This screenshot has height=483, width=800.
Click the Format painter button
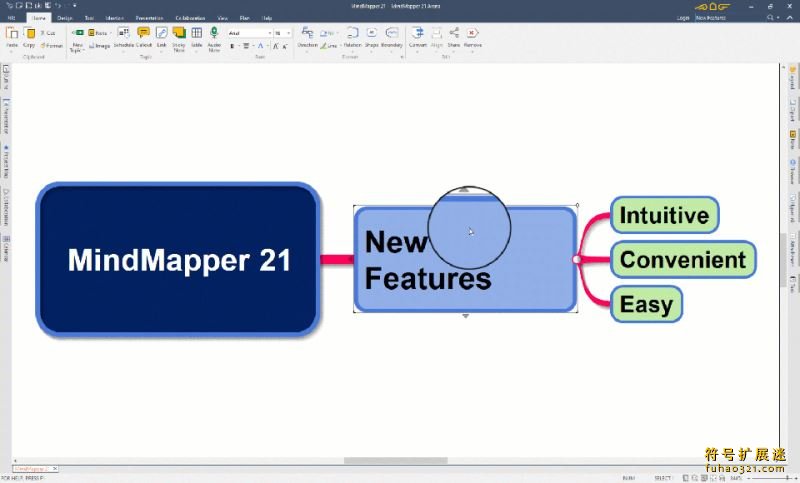coord(52,45)
